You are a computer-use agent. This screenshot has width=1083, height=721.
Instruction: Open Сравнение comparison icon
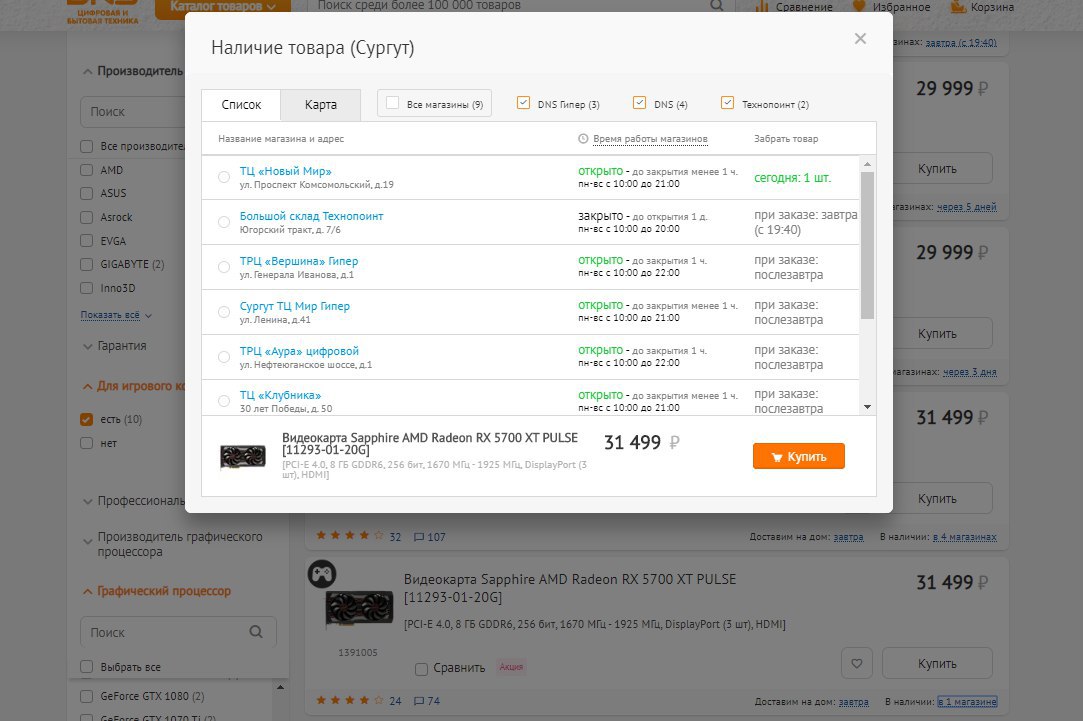[762, 7]
